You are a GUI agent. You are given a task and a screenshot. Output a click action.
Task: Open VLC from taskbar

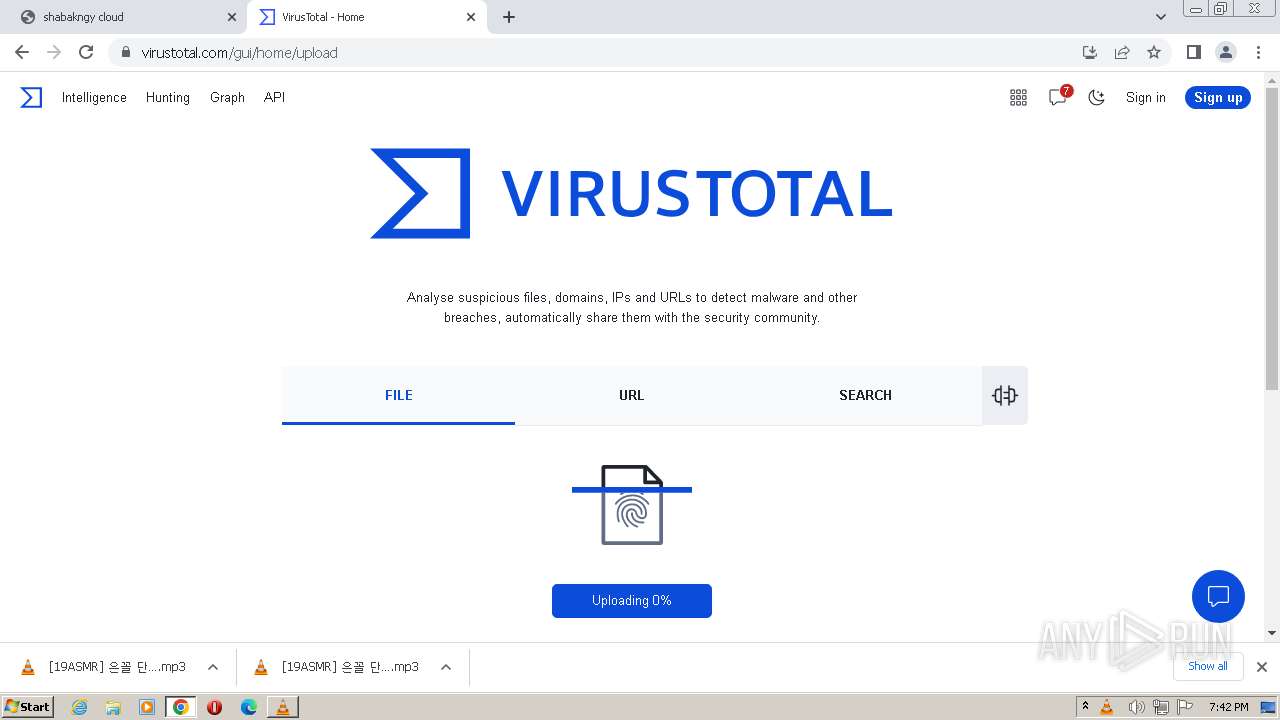pos(283,707)
